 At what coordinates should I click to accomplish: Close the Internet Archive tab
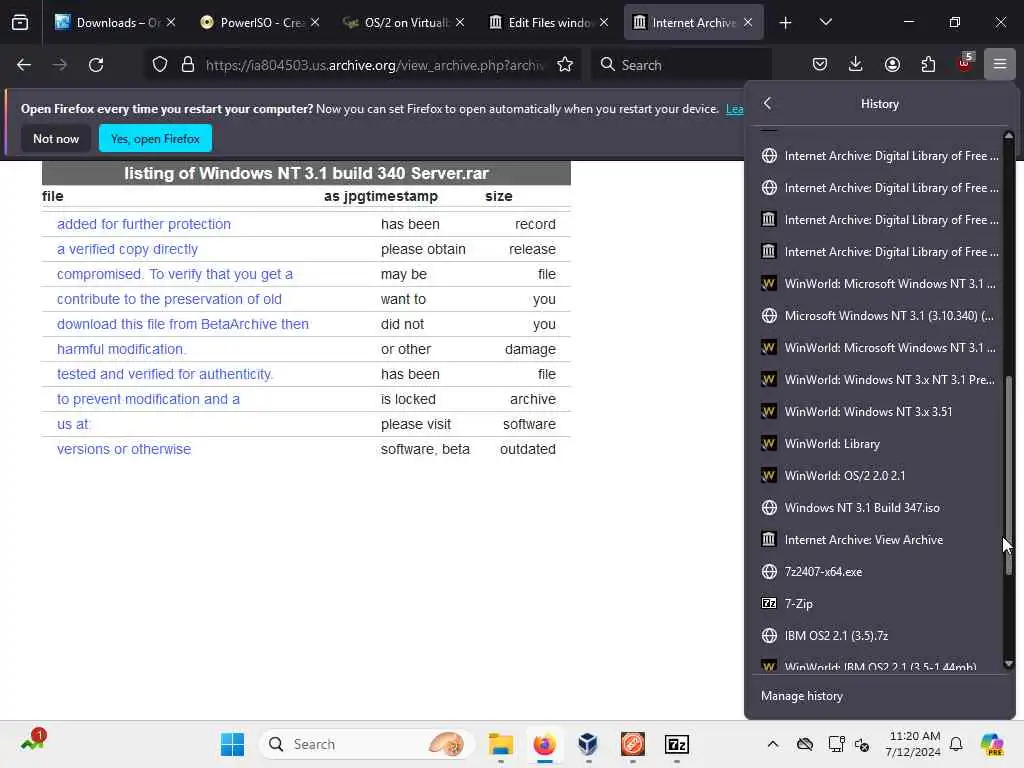point(748,23)
